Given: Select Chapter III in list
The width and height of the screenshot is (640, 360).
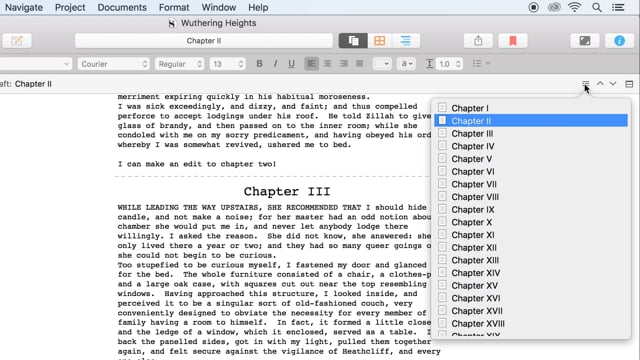Looking at the screenshot, I should [531, 133].
